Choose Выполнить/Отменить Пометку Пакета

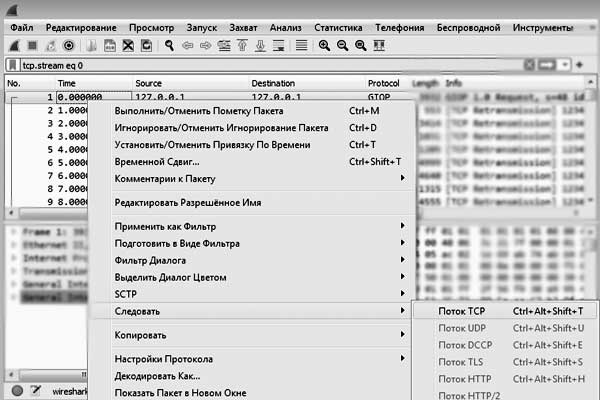point(253,111)
